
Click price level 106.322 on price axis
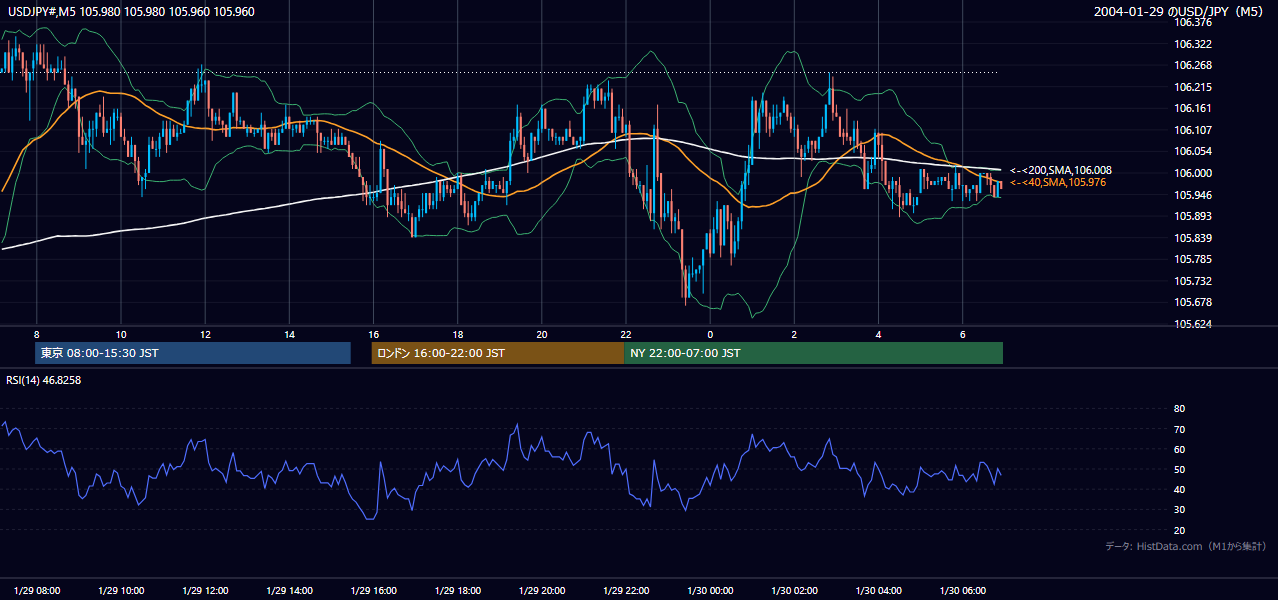(x=1192, y=44)
